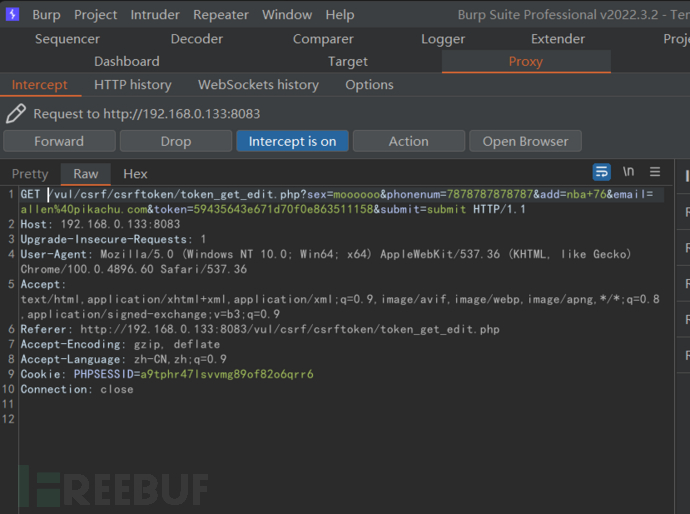Select the Intercept sub-tab
Image resolution: width=690 pixels, height=514 pixels.
tap(40, 84)
